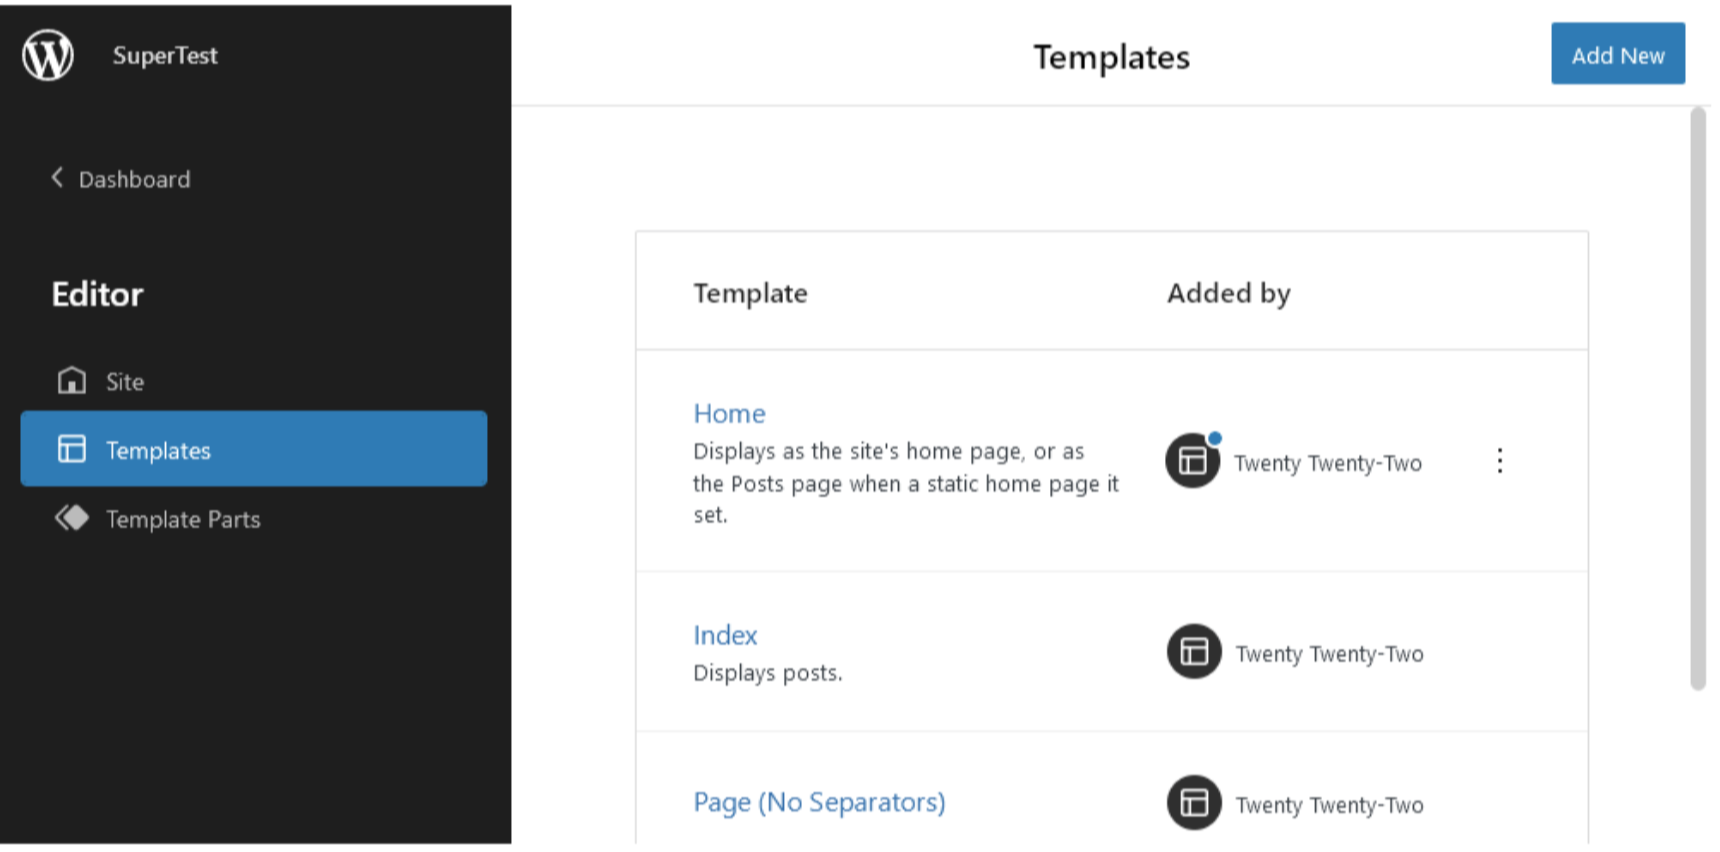
Task: Open the Index template link
Action: click(725, 636)
